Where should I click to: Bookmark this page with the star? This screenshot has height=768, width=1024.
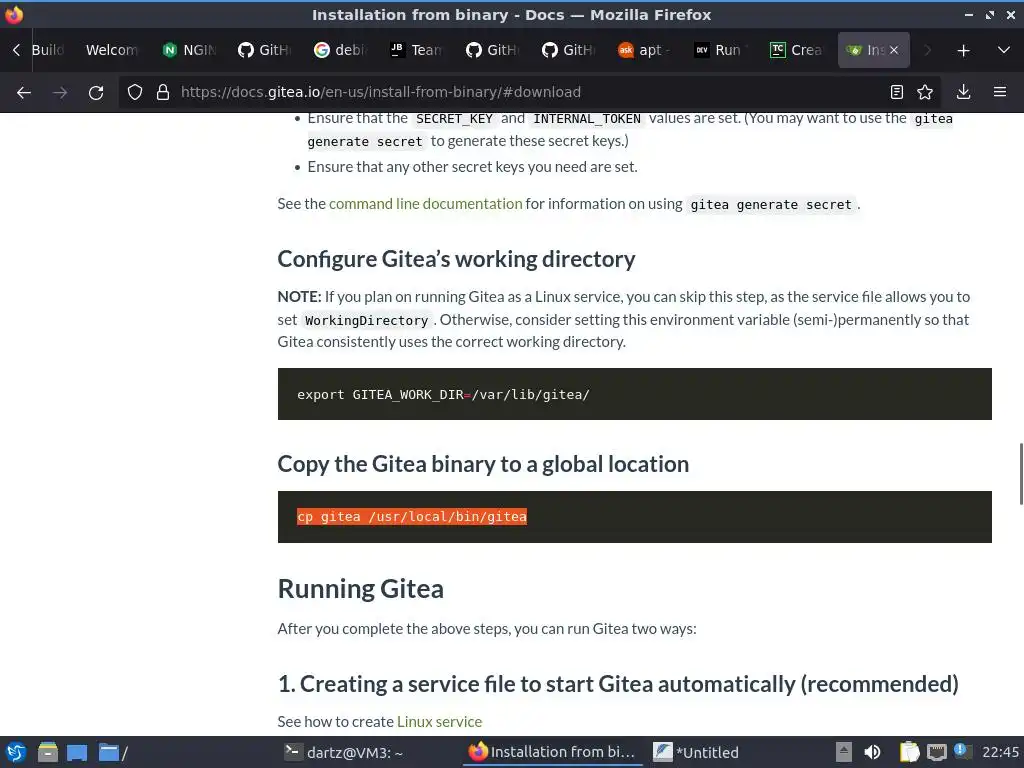click(925, 92)
